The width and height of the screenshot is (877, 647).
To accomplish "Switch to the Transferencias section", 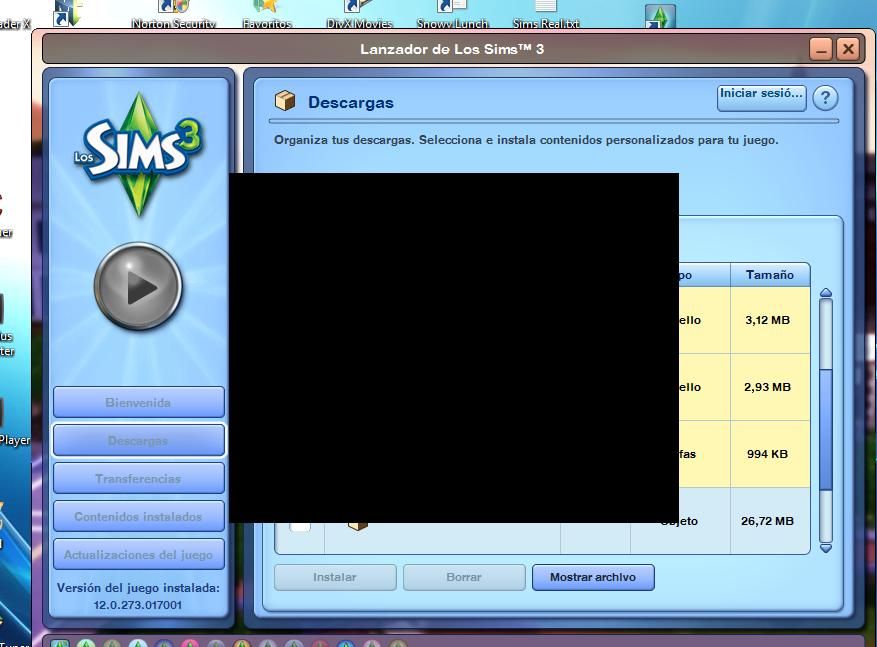I will (138, 478).
